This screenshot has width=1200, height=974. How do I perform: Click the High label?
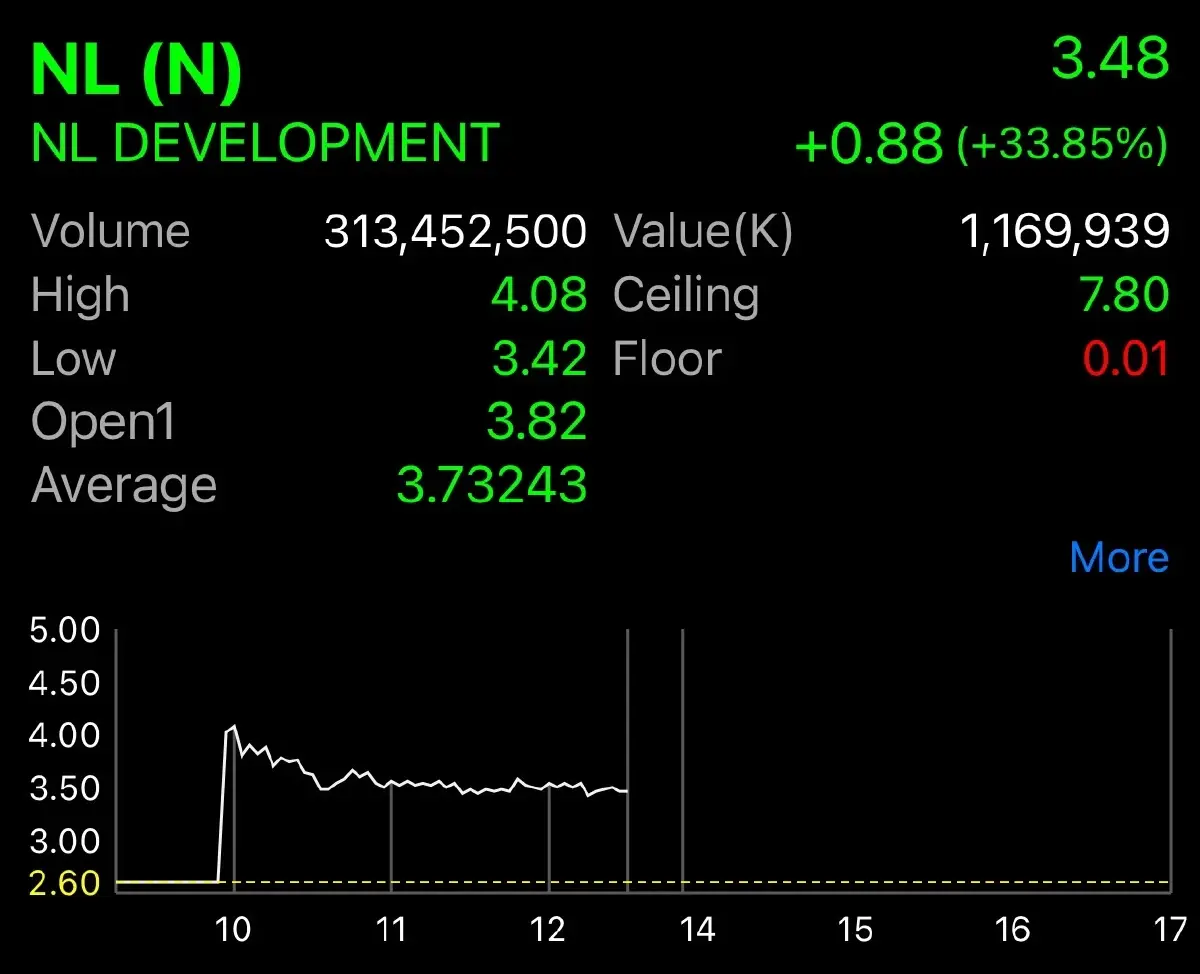click(x=80, y=296)
